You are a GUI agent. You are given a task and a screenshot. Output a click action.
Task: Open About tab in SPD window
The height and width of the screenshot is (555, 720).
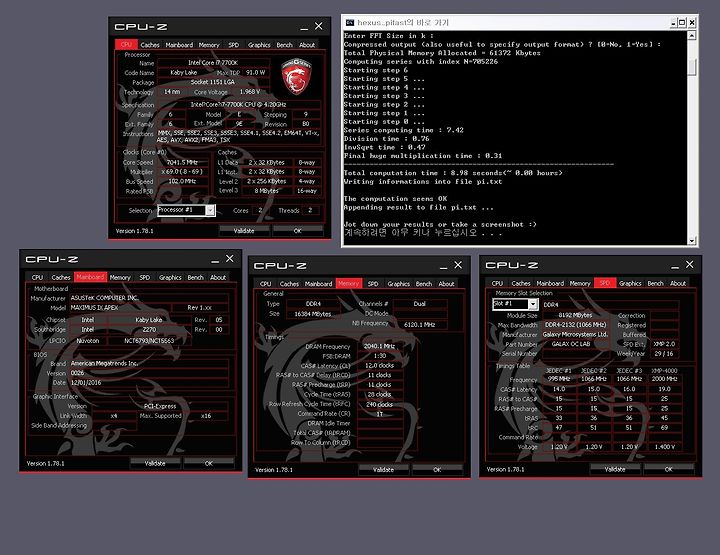pyautogui.click(x=677, y=283)
